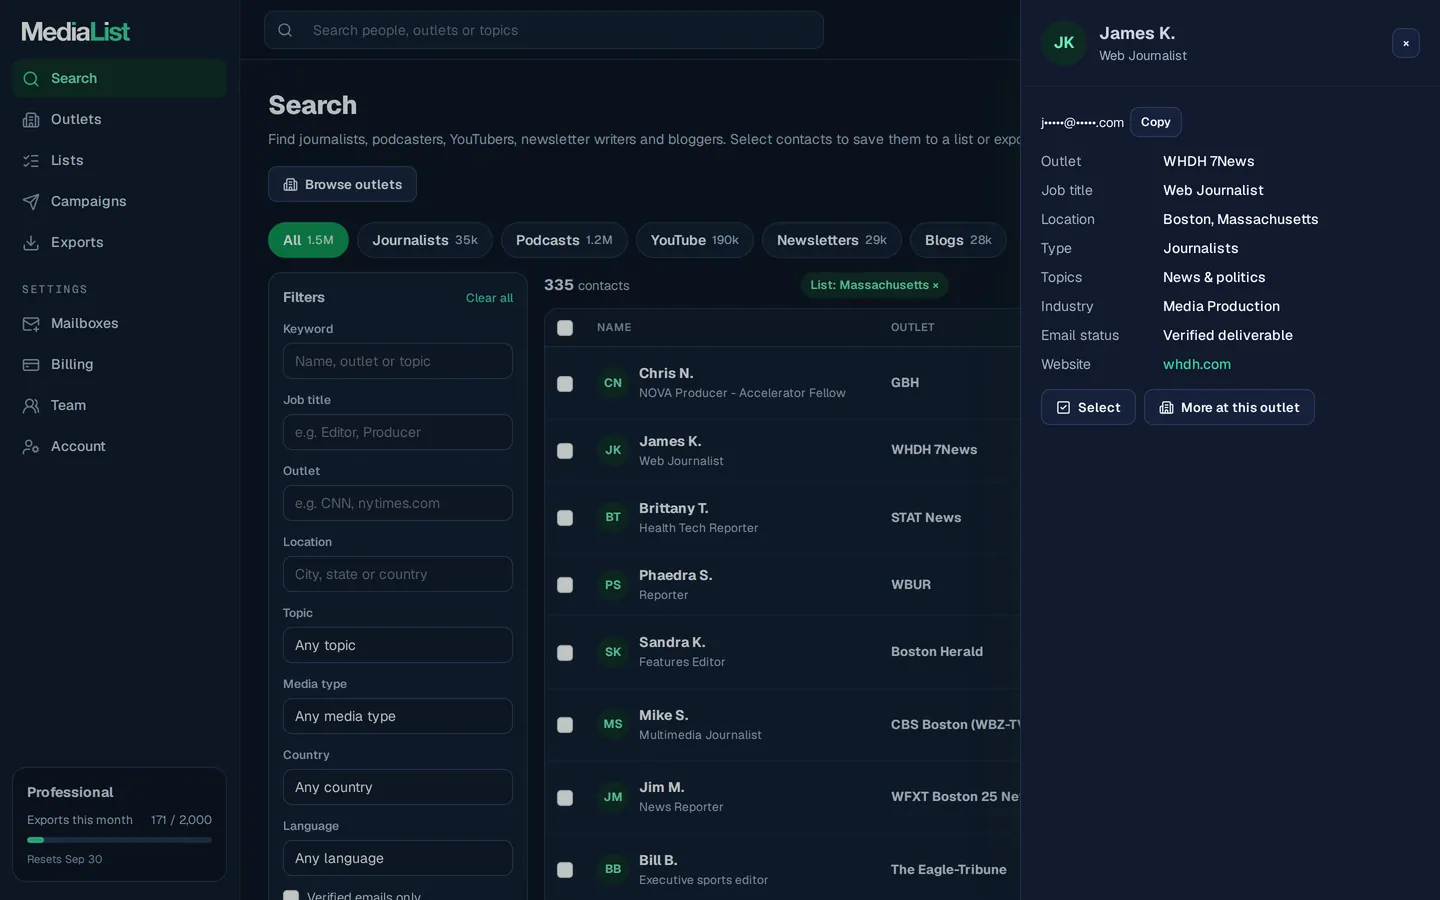
Task: Switch to the Podcasts tab
Action: 564,240
